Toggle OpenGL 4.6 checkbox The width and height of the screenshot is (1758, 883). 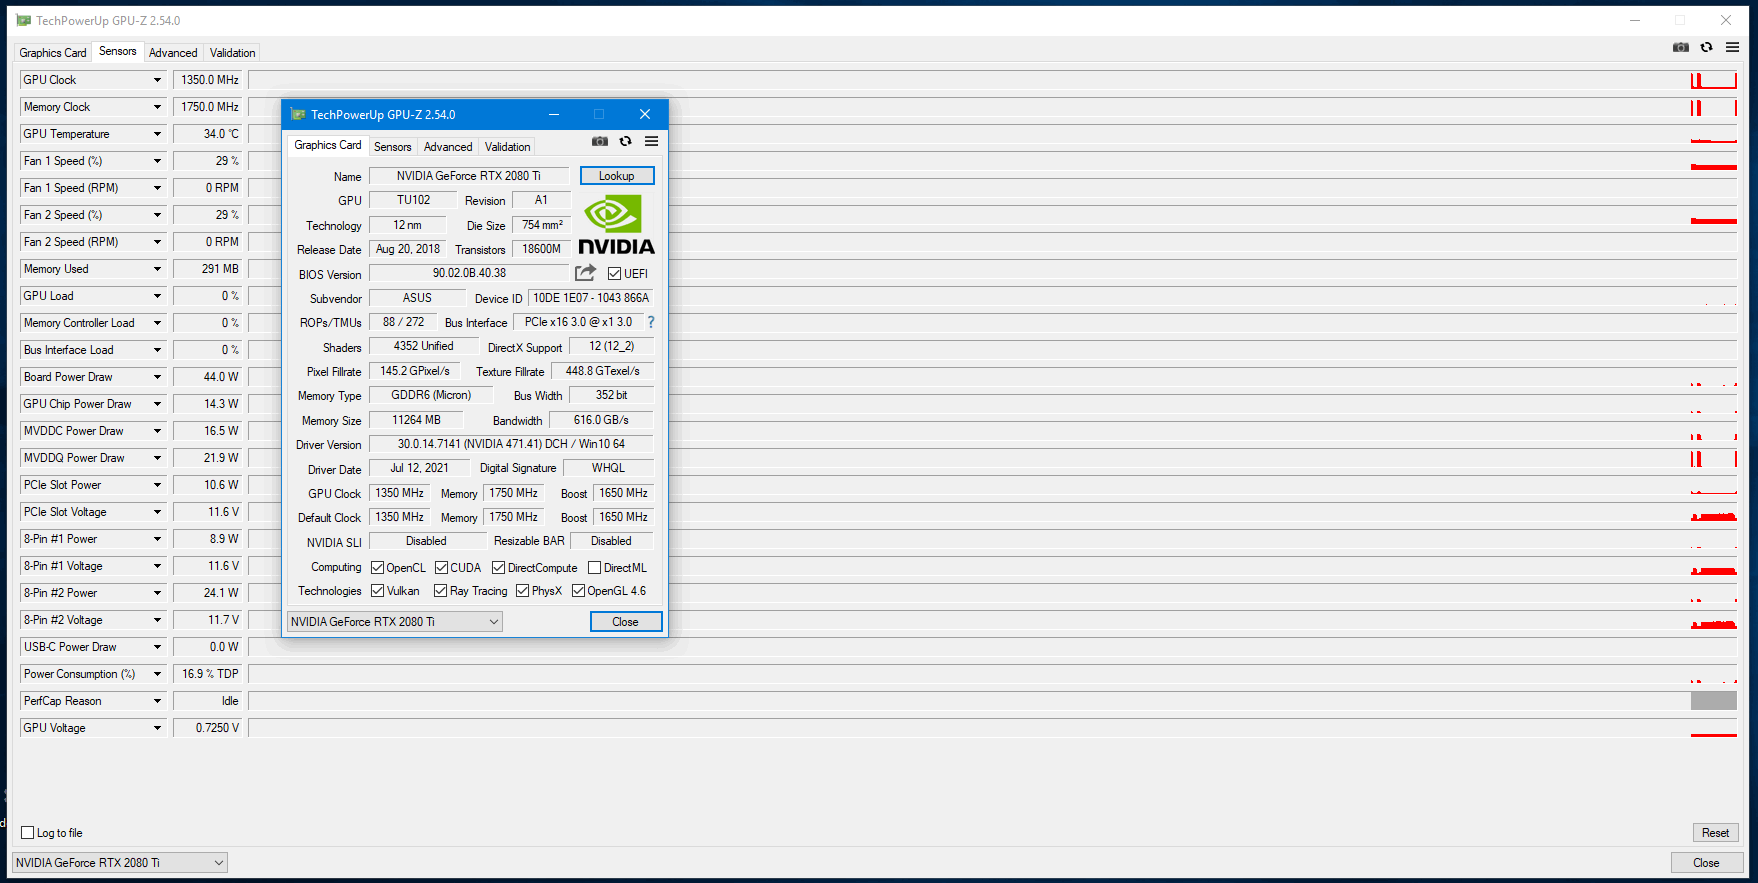[x=579, y=591]
